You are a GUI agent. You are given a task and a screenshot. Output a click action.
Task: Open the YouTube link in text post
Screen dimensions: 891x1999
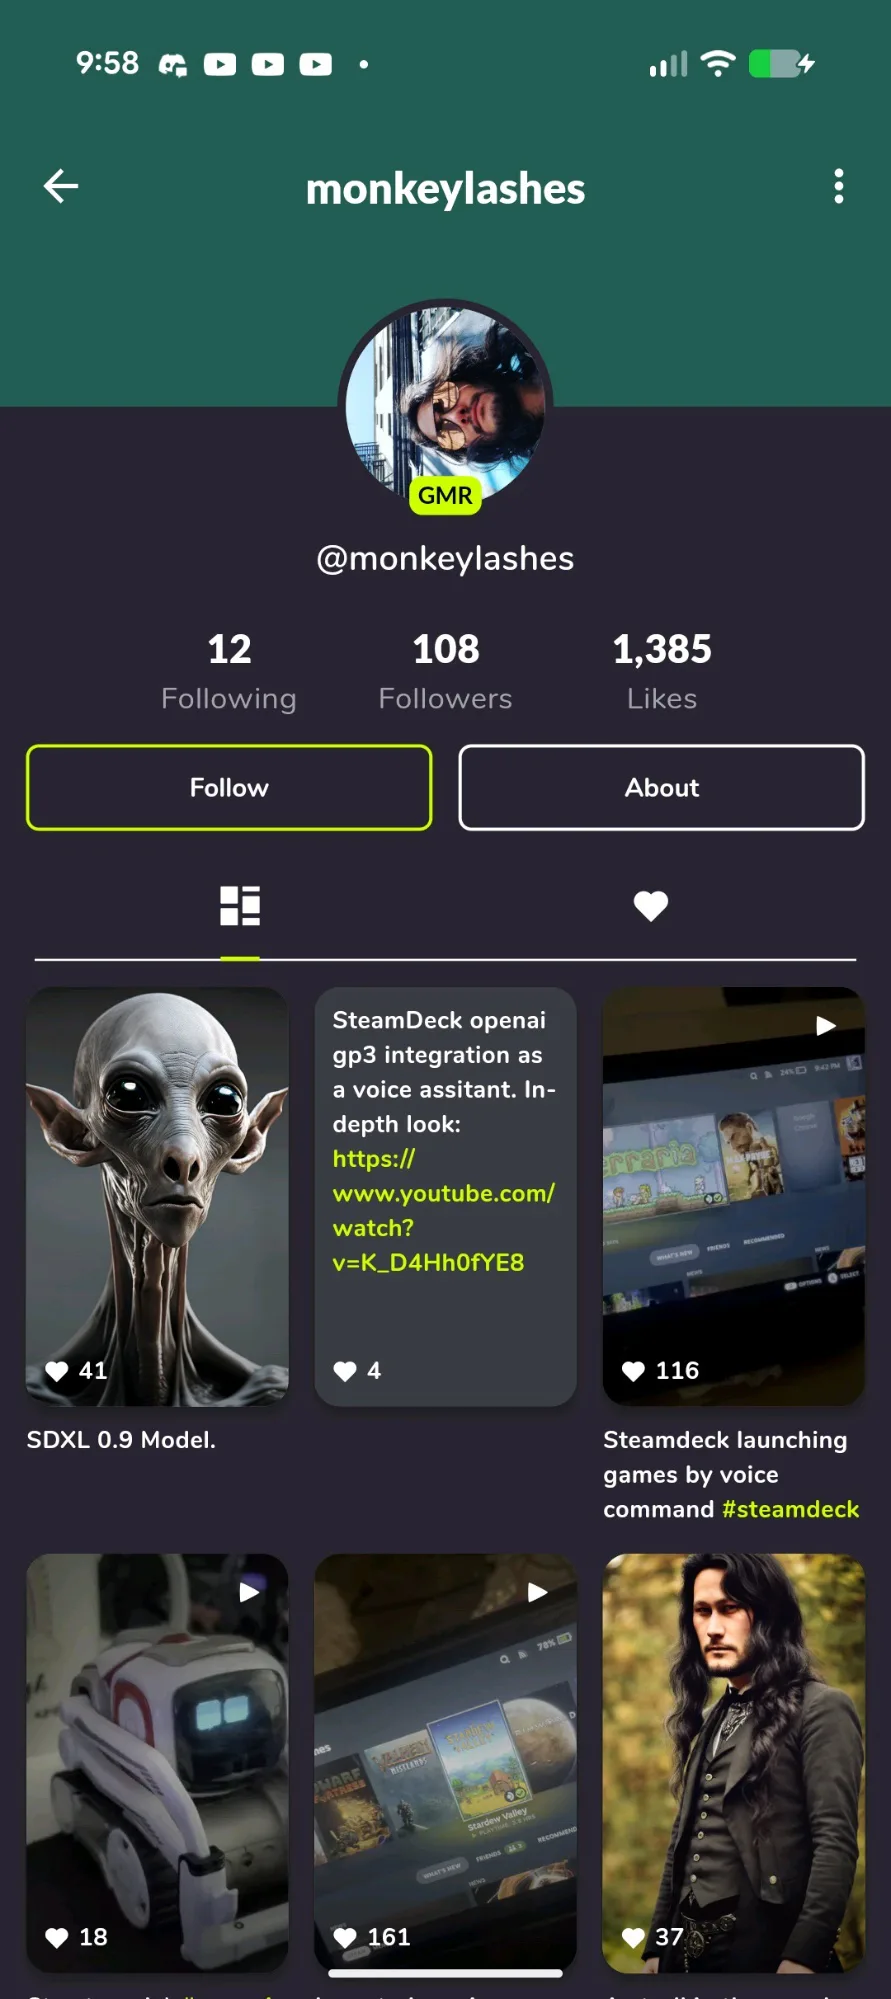(x=443, y=1211)
